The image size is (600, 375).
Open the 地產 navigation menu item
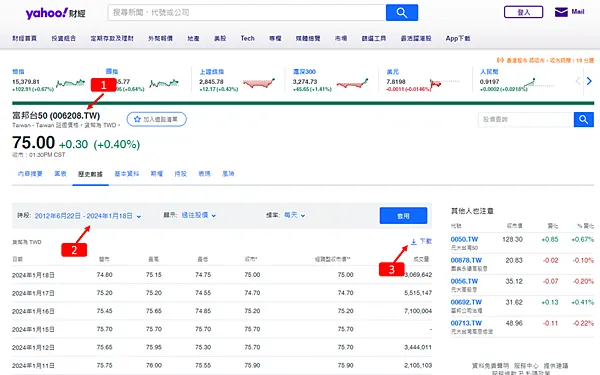click(193, 38)
